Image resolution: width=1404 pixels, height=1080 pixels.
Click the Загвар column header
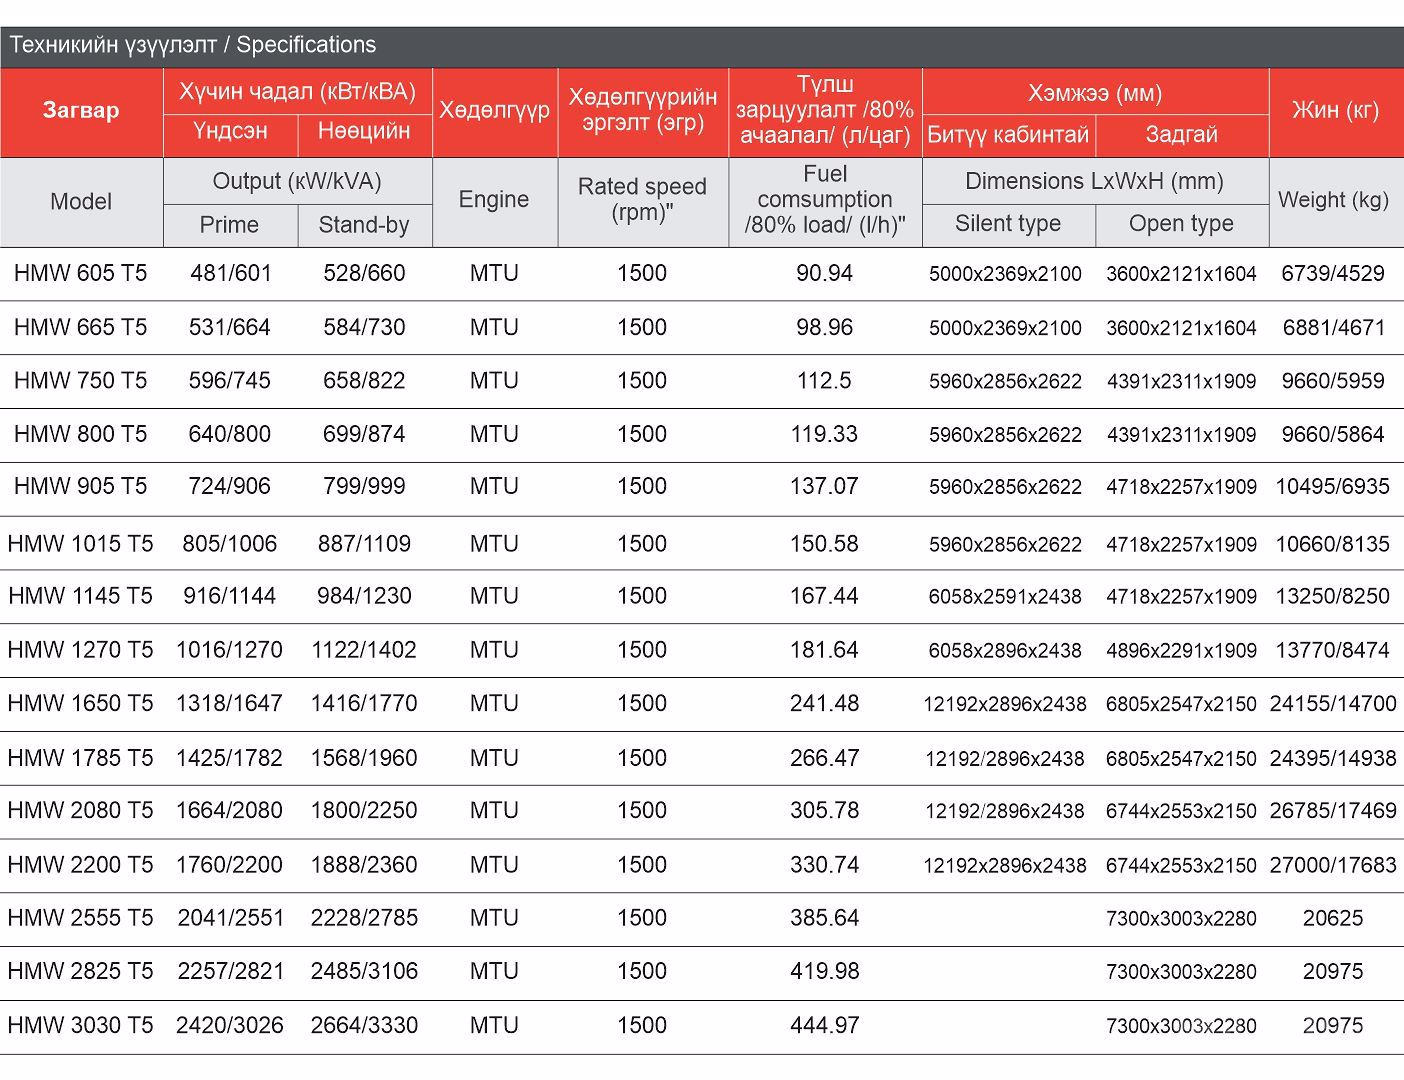[x=81, y=111]
